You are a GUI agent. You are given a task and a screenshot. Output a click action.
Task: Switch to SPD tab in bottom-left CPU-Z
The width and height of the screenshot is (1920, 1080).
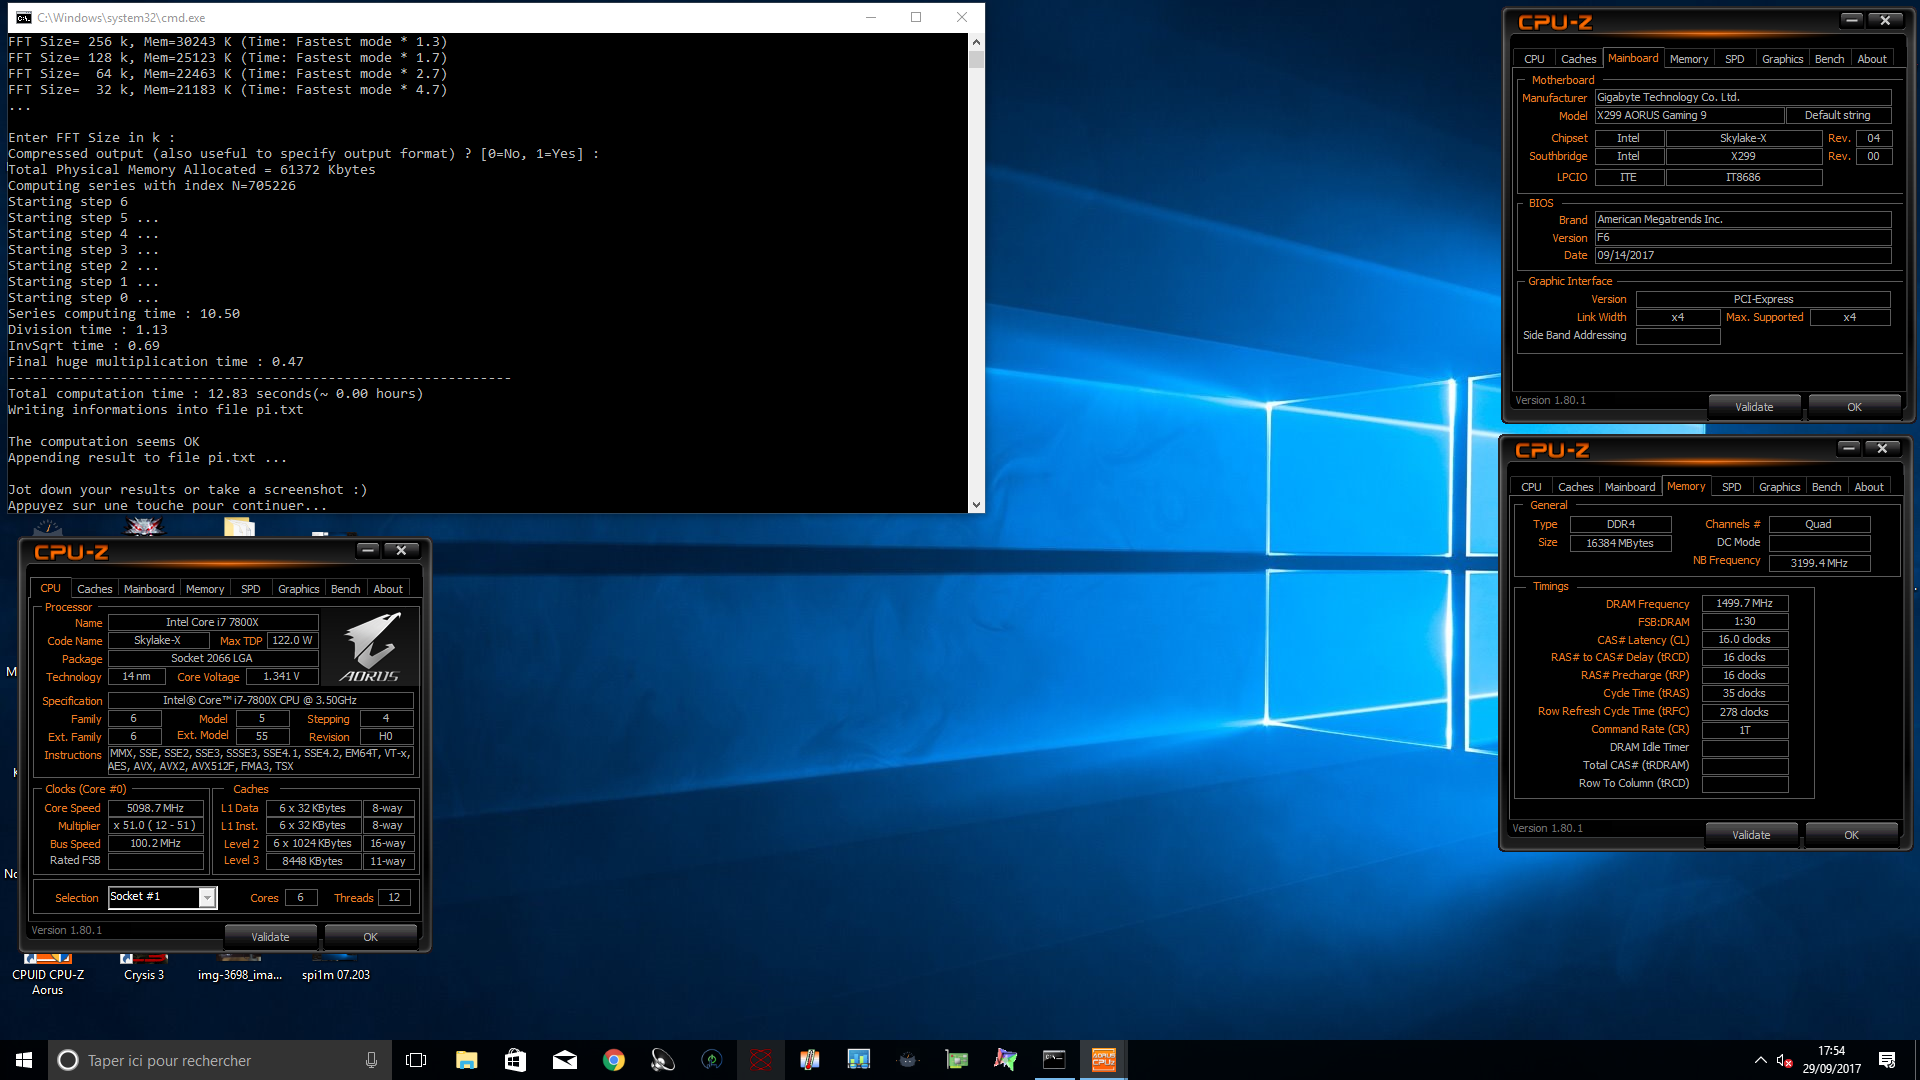(x=251, y=589)
